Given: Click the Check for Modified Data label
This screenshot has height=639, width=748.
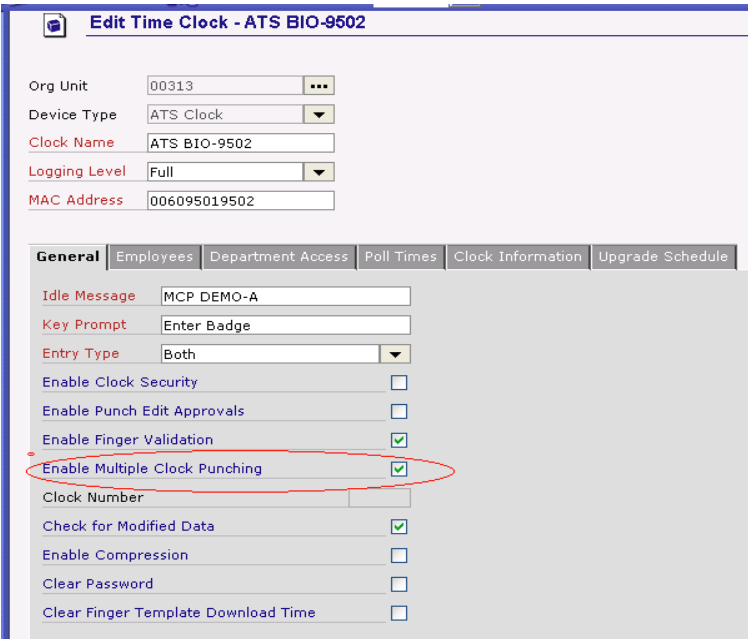Looking at the screenshot, I should pyautogui.click(x=128, y=526).
